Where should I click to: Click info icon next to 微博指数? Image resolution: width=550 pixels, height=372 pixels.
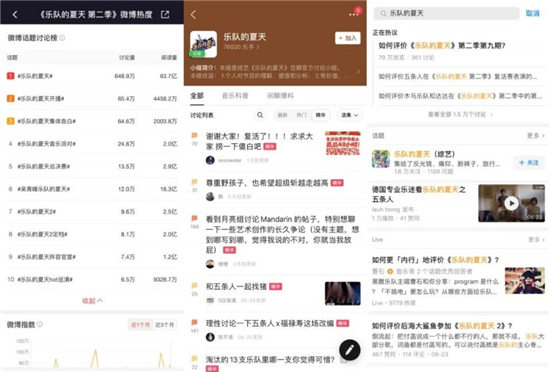point(40,324)
